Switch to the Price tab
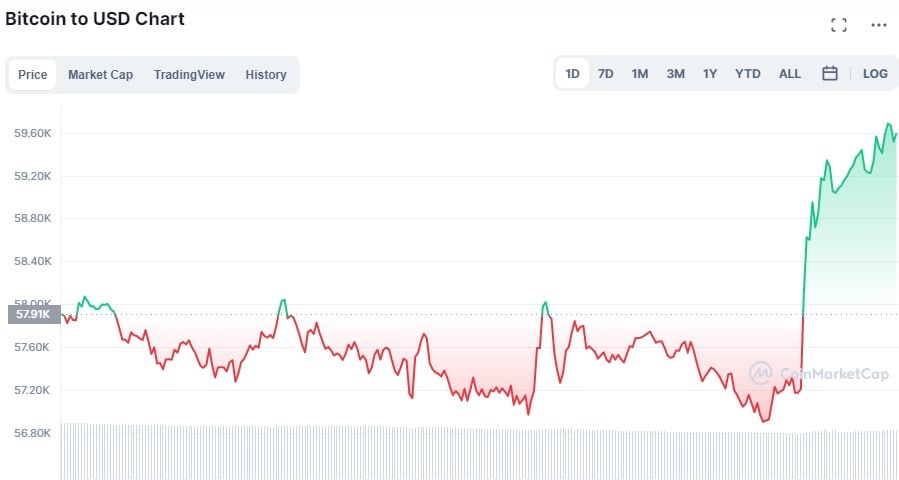899x480 pixels. 33,75
